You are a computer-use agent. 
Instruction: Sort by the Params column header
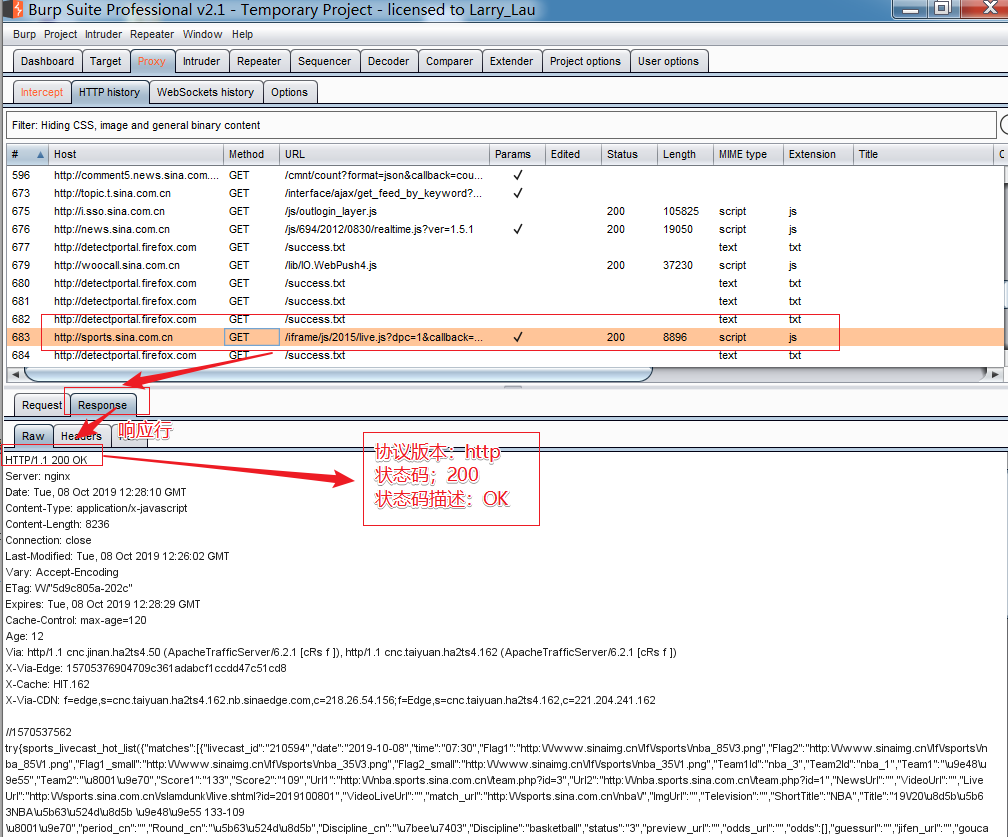point(518,154)
